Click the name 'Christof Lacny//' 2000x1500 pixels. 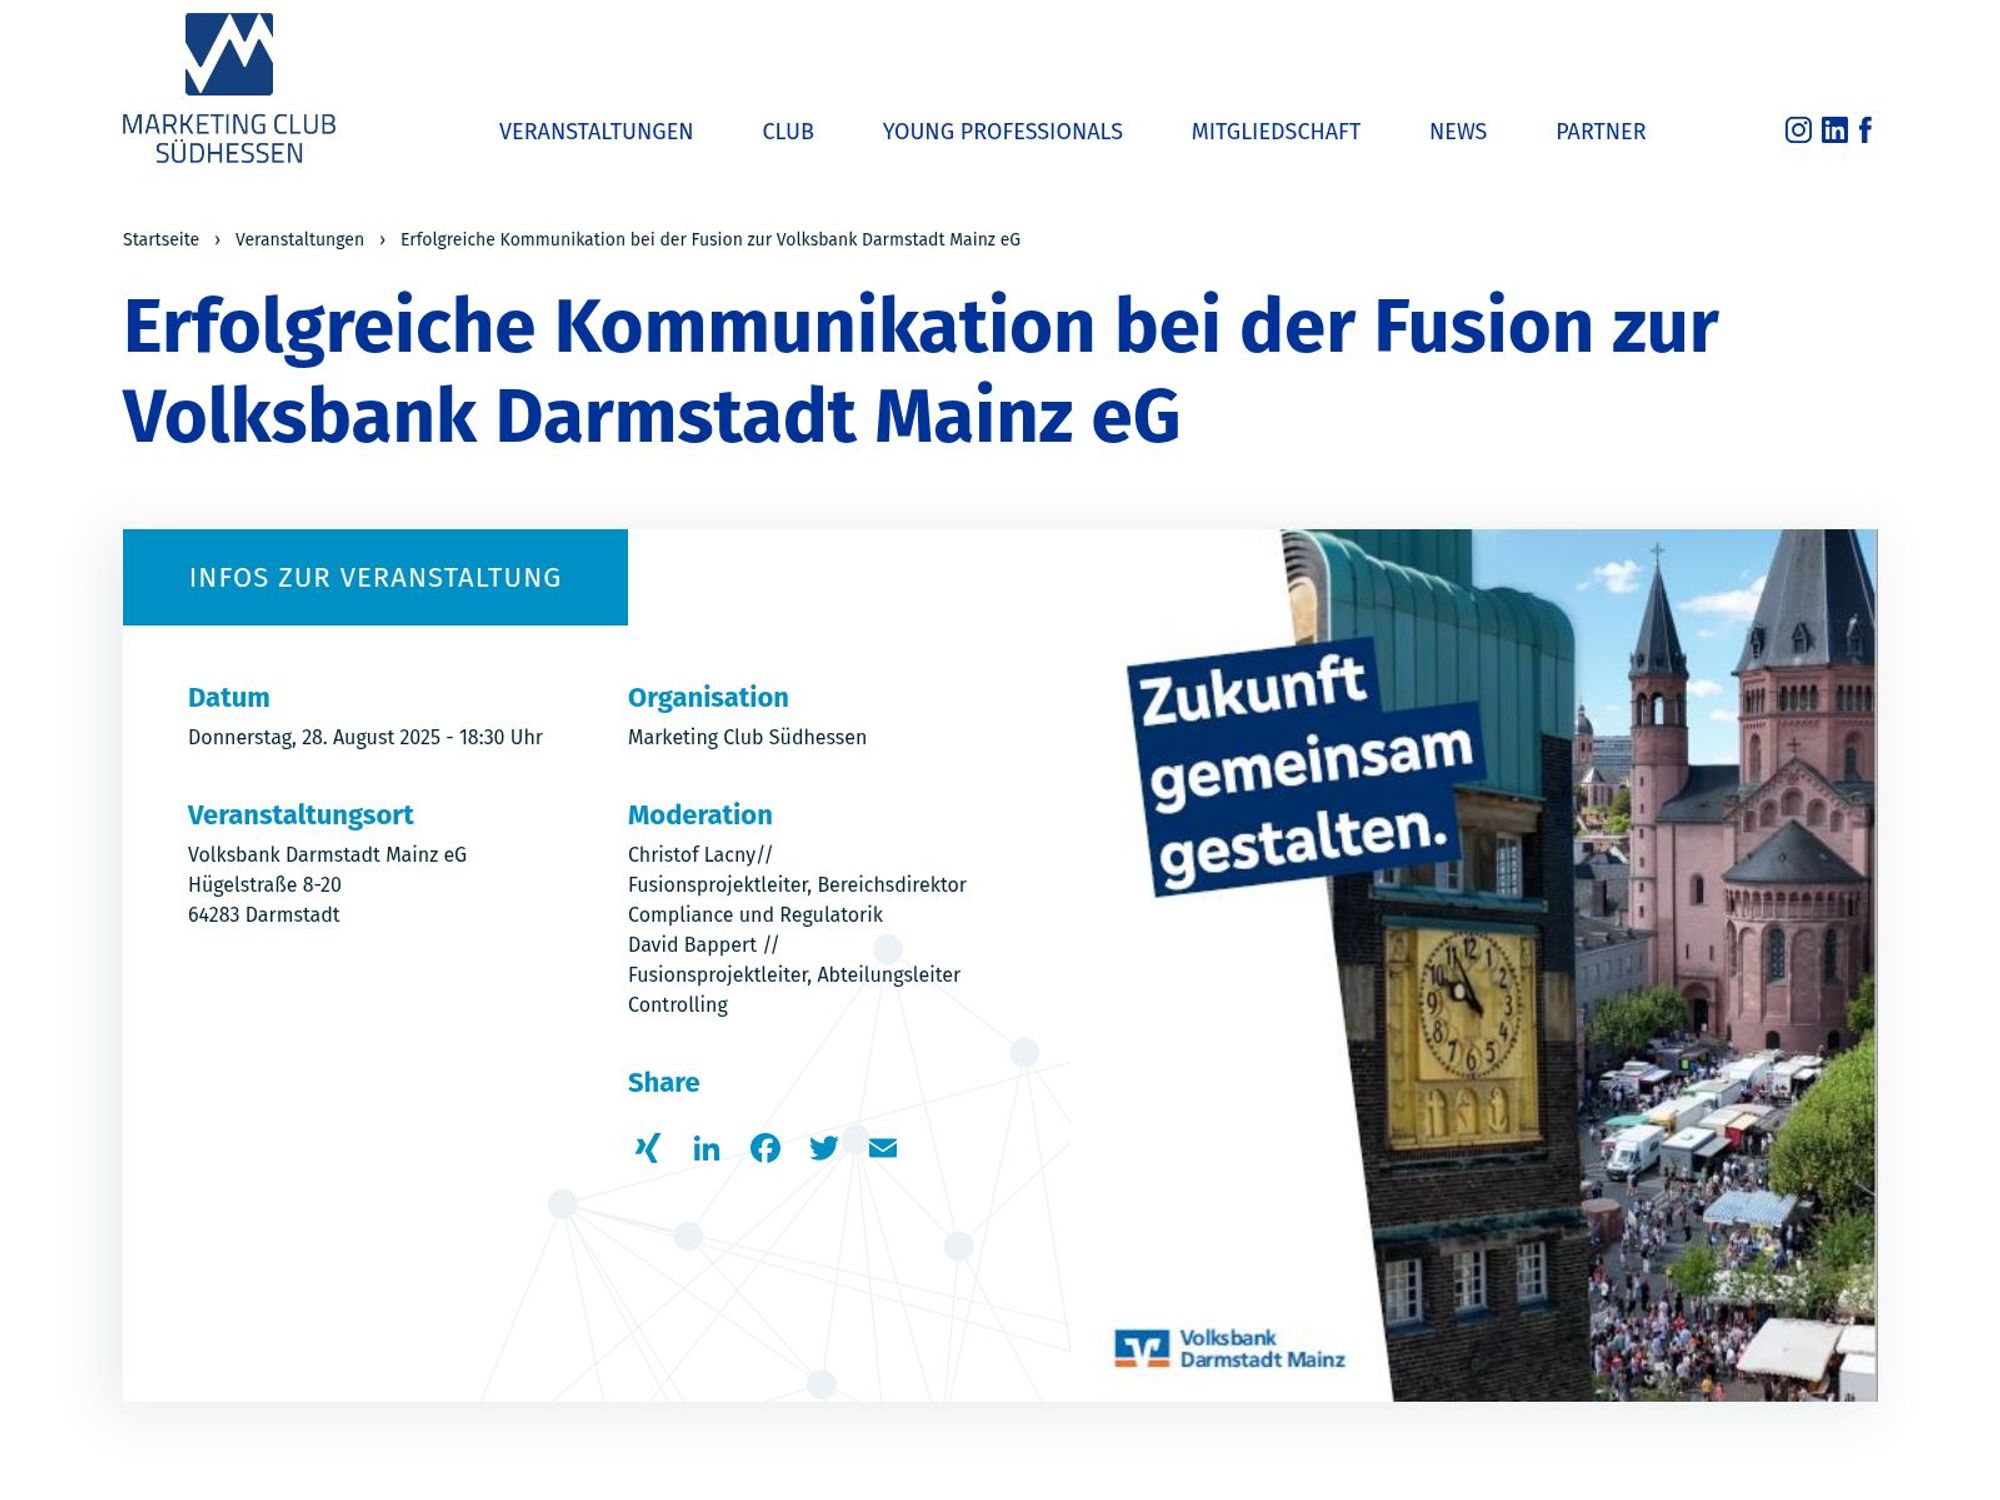pyautogui.click(x=700, y=855)
